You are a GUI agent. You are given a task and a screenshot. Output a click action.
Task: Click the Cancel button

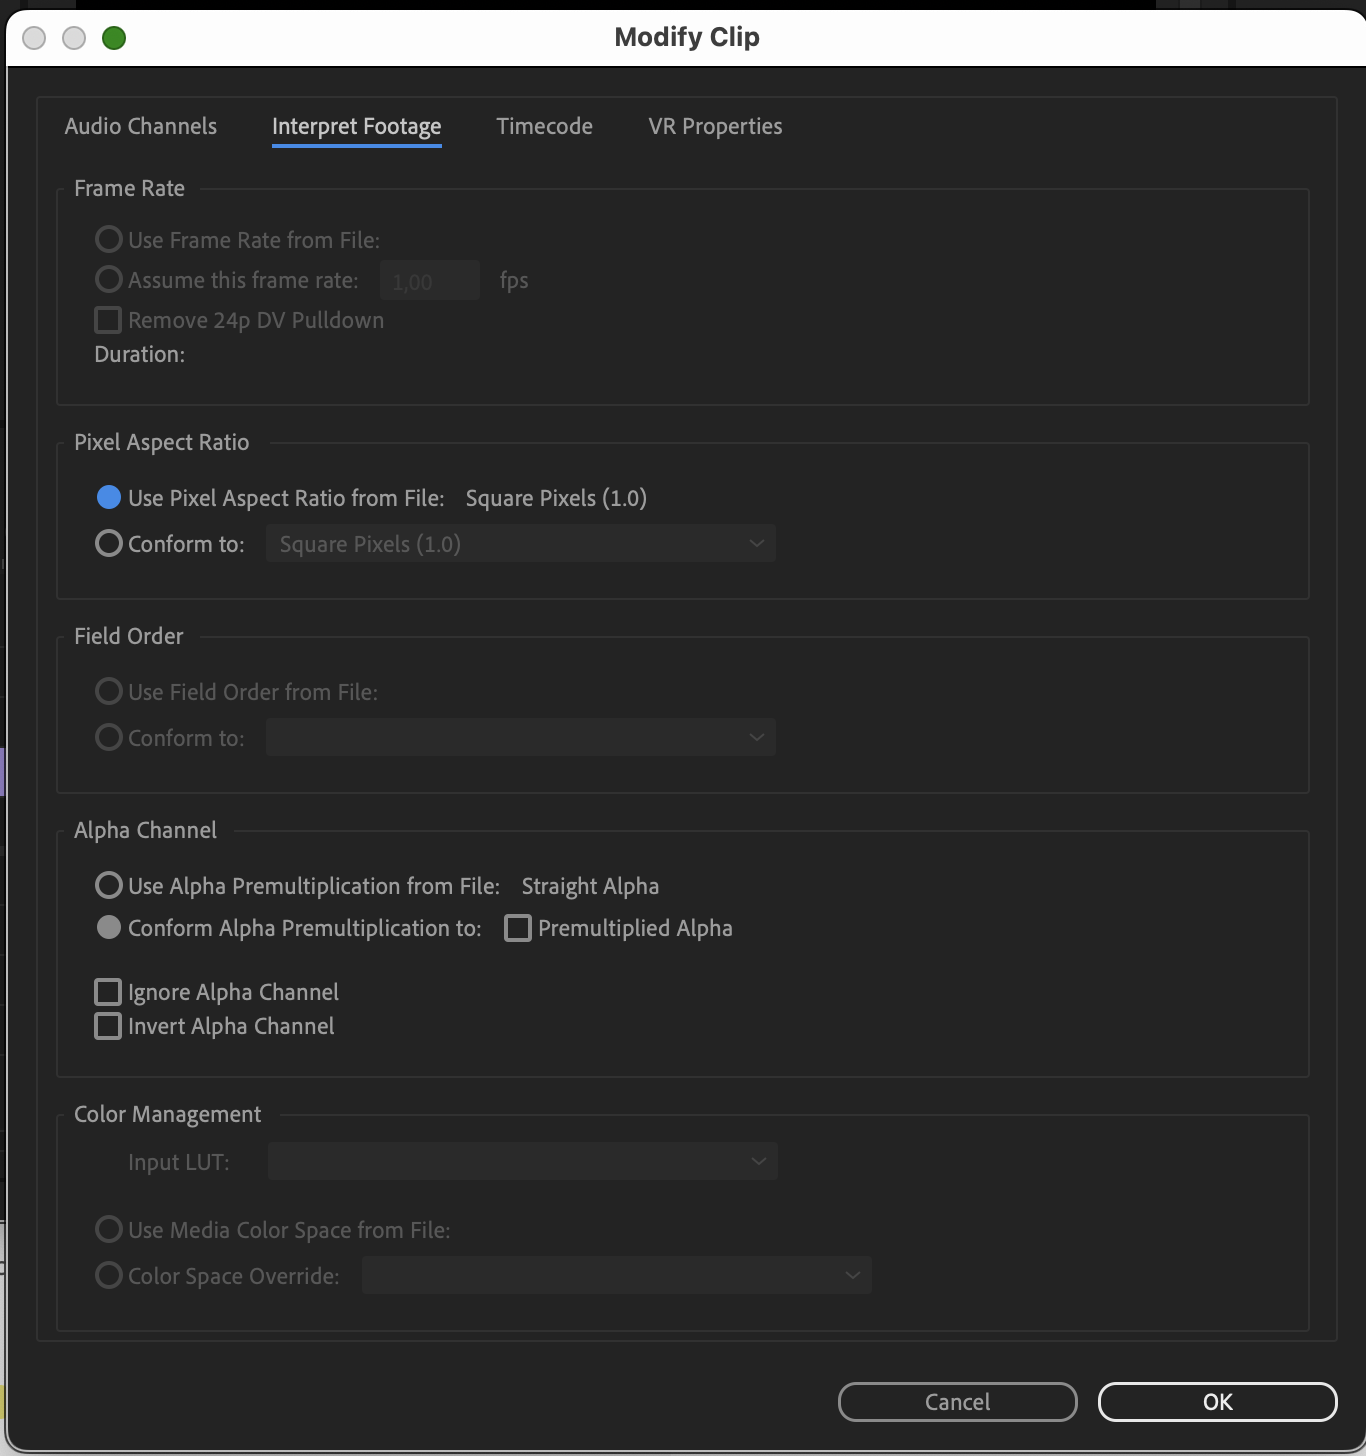(956, 1401)
